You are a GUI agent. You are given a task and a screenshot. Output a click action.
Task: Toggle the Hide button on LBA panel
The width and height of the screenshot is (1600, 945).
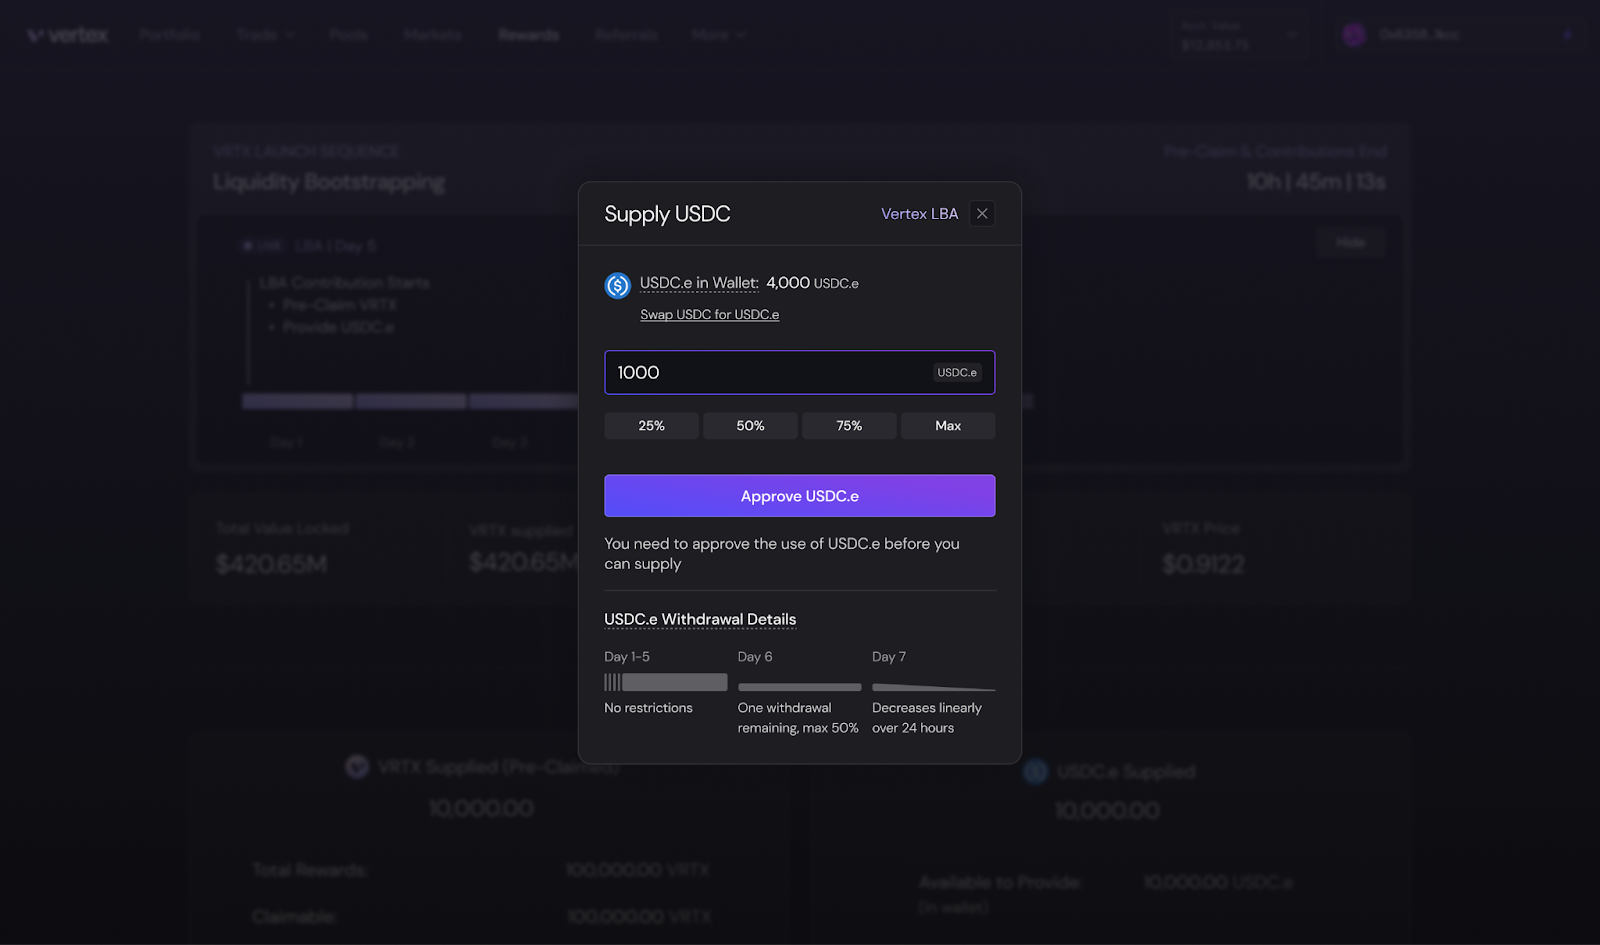[1350, 243]
